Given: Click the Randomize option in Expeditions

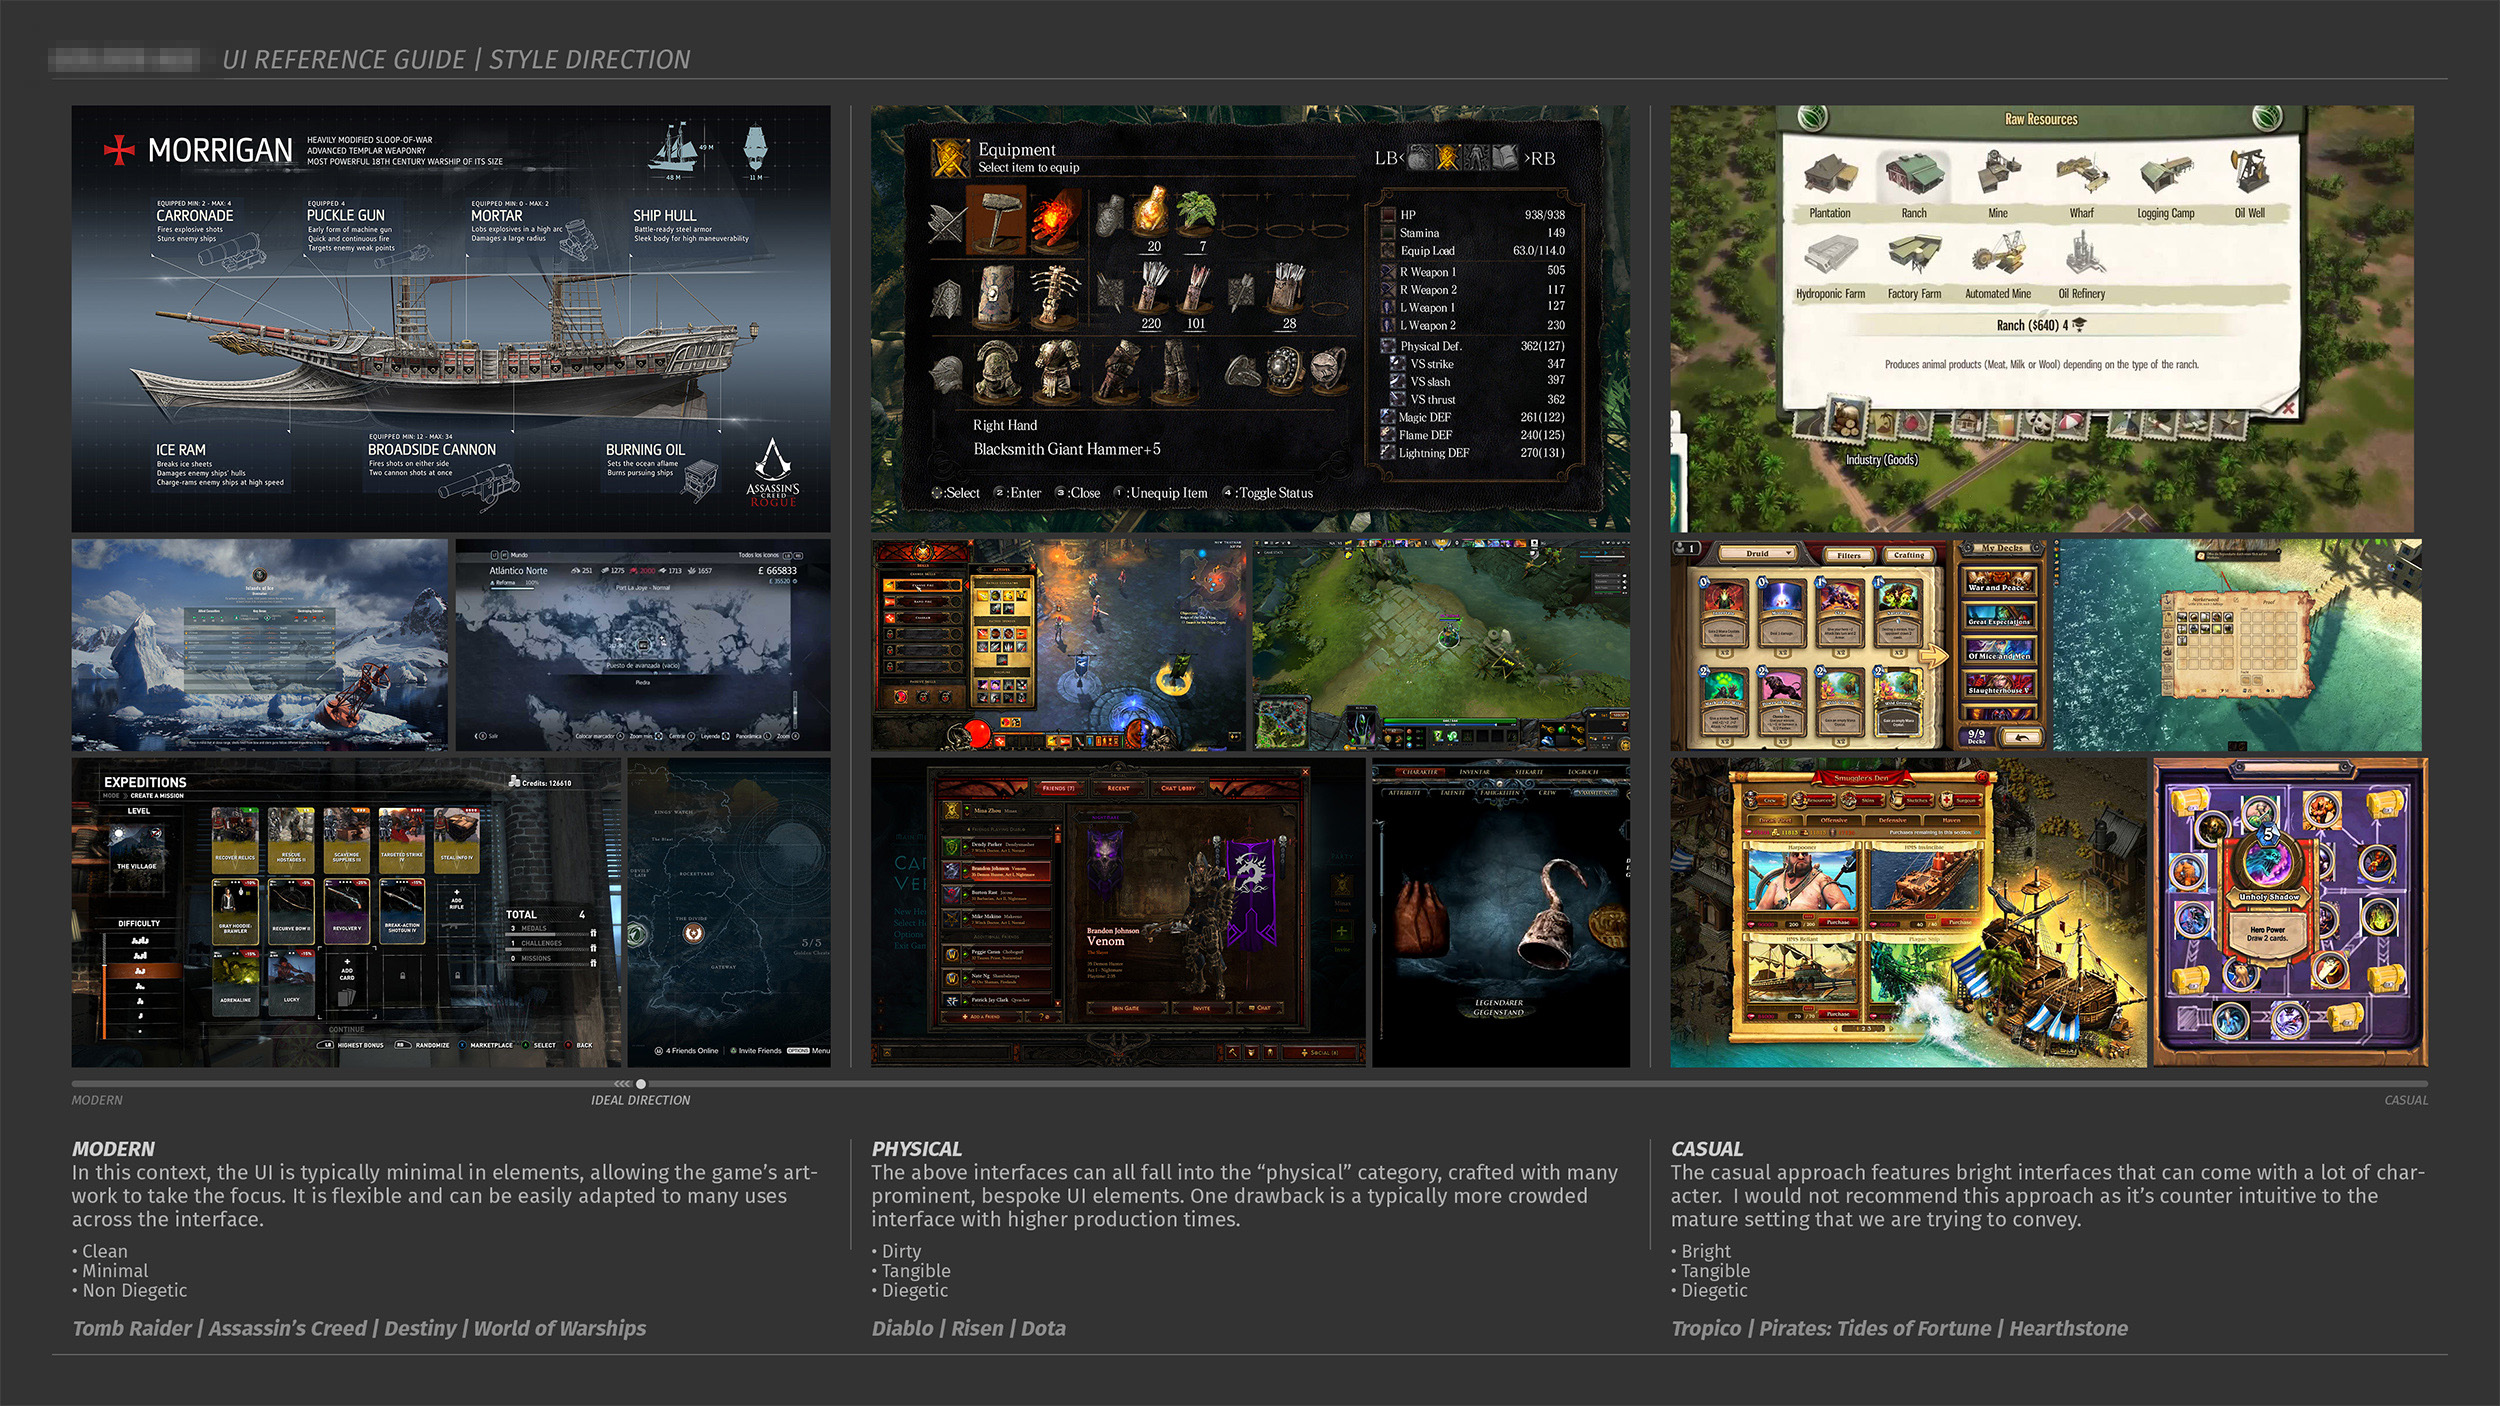Looking at the screenshot, I should click(x=424, y=1045).
